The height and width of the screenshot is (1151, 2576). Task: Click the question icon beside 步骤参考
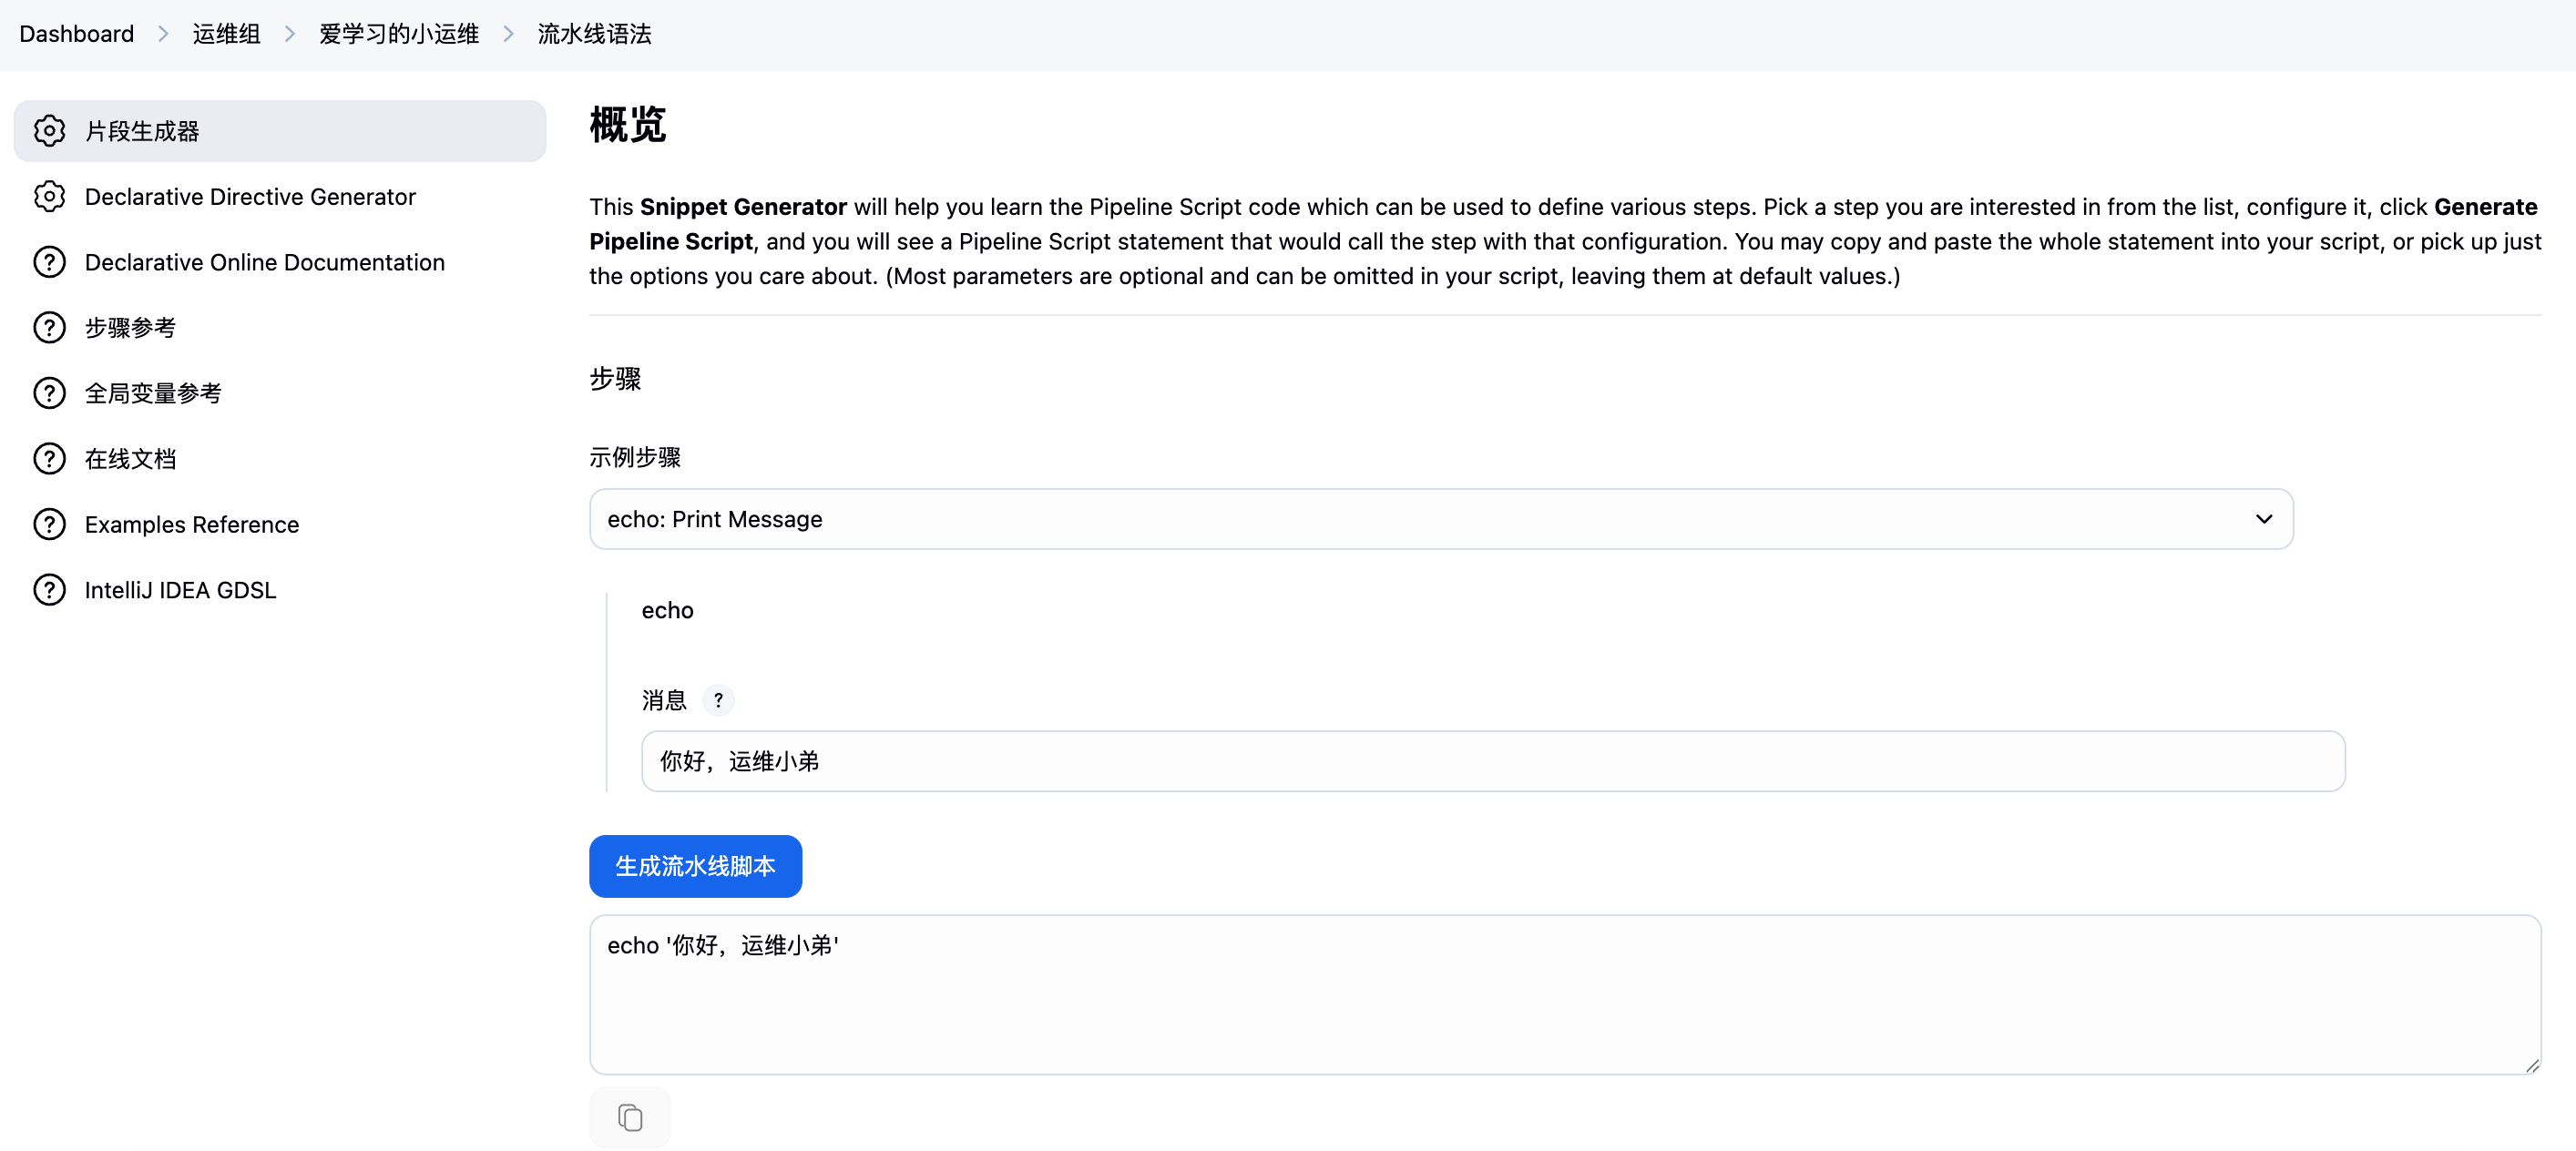[x=49, y=328]
